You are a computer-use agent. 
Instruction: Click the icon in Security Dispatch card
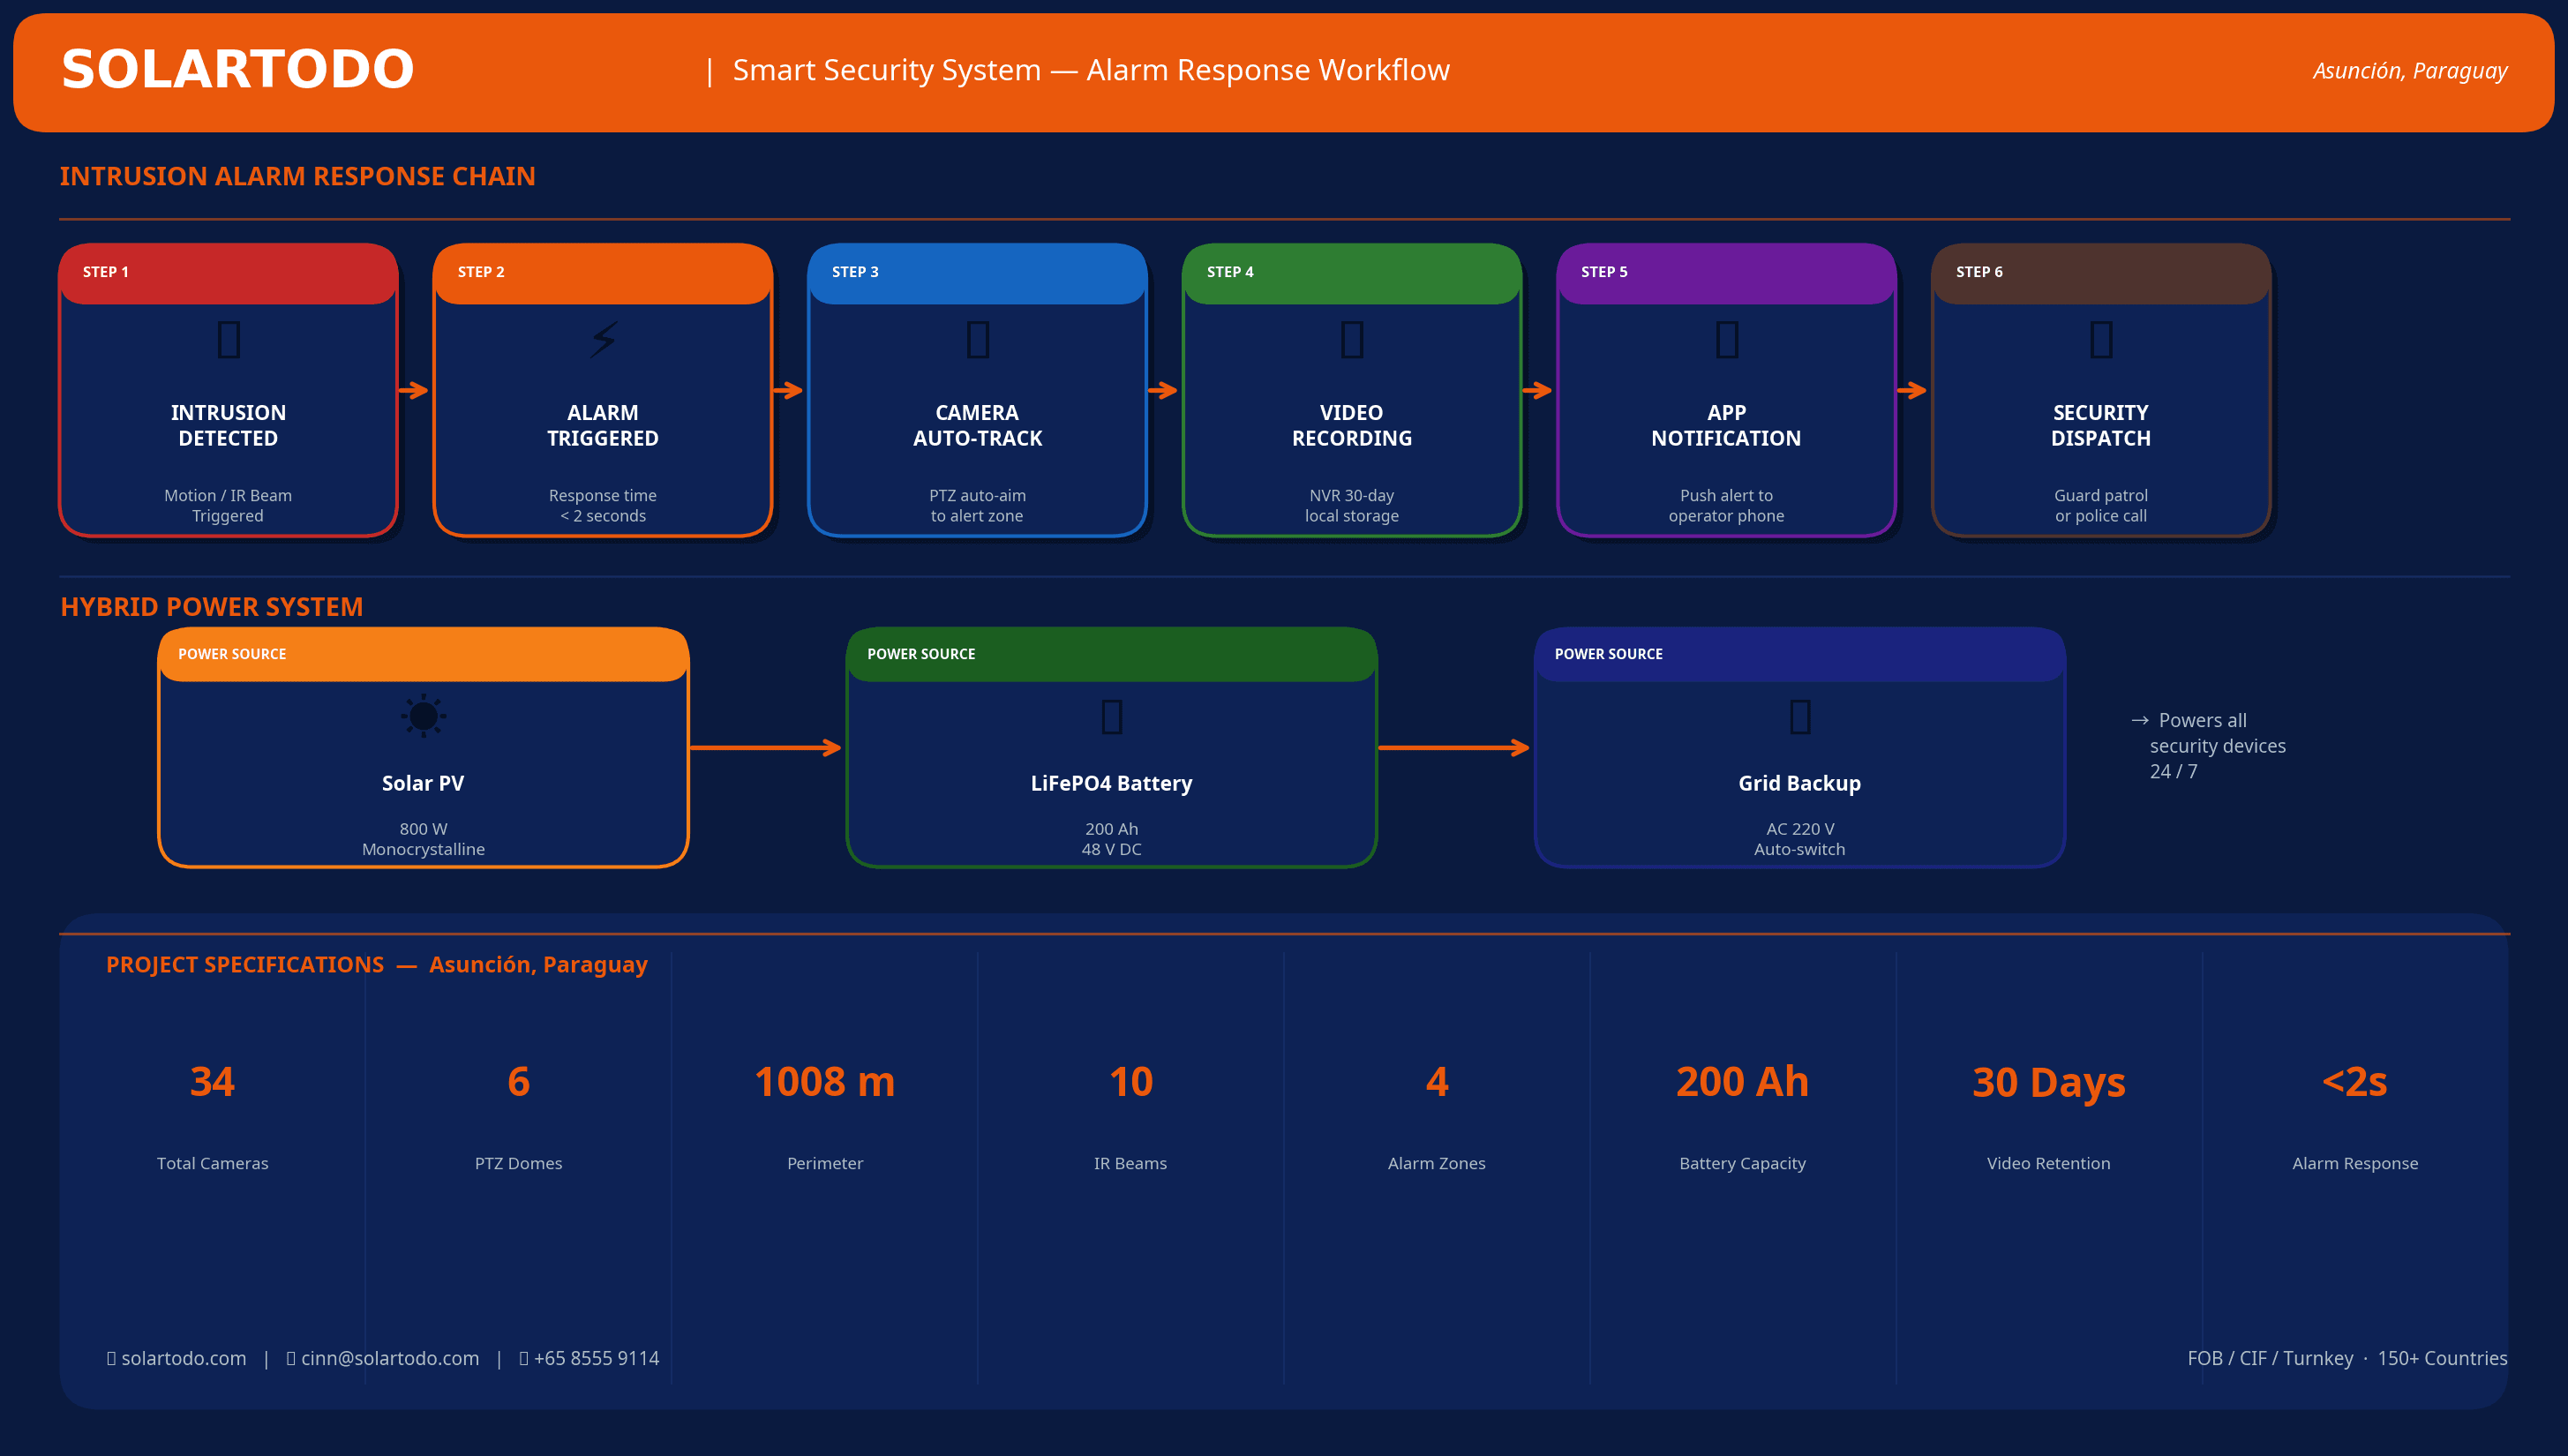(2101, 339)
